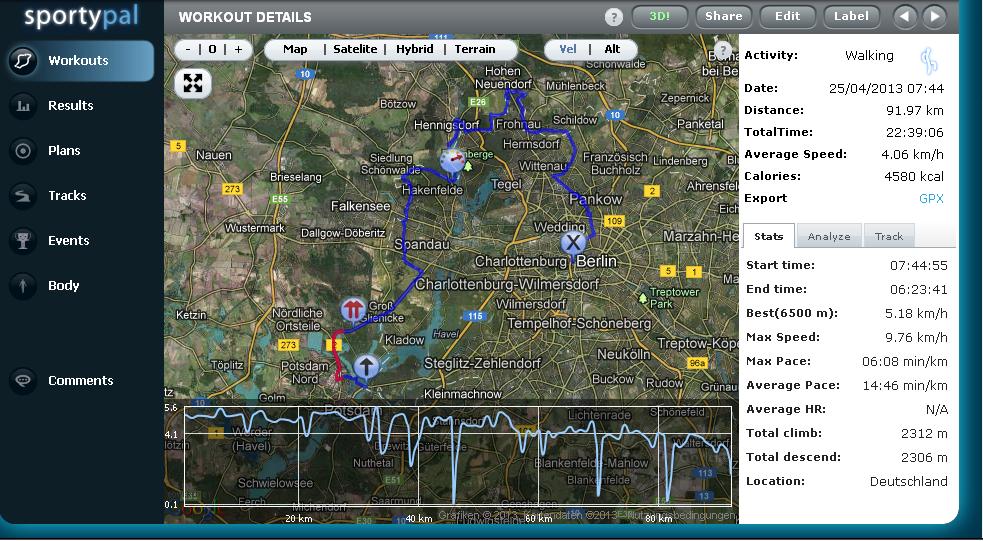Screen dimensions: 983x541
Task: Click the up-arrow start marker on map
Action: (367, 367)
